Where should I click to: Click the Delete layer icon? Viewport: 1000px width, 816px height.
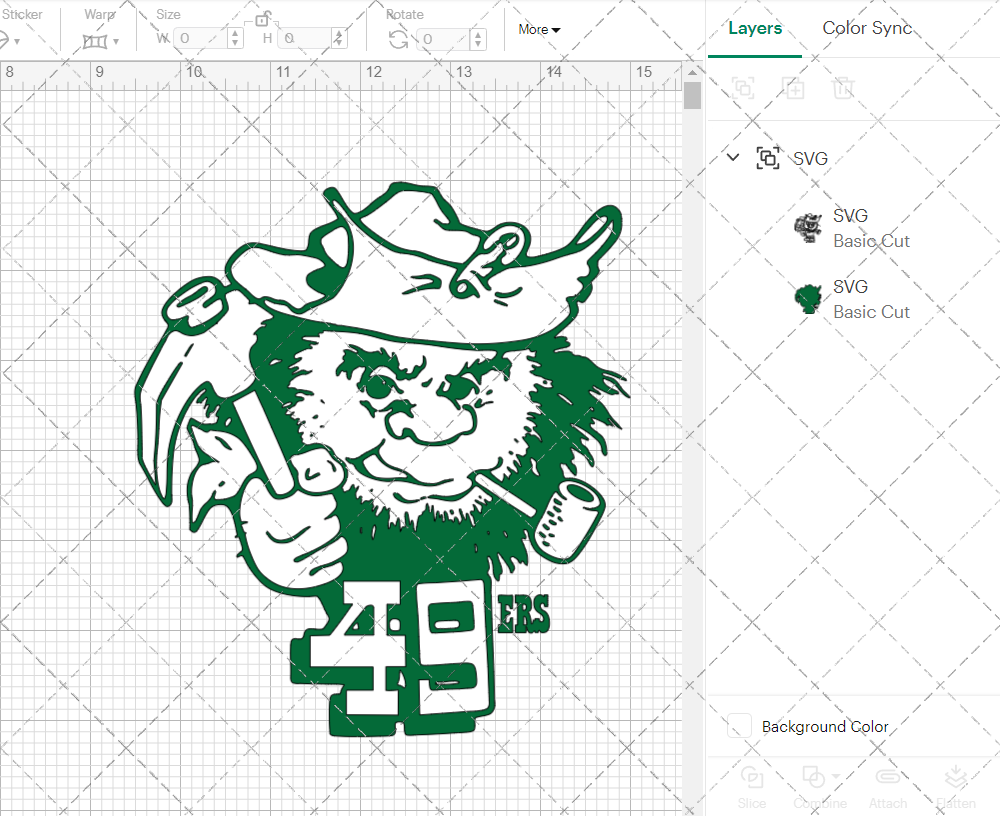(x=844, y=88)
